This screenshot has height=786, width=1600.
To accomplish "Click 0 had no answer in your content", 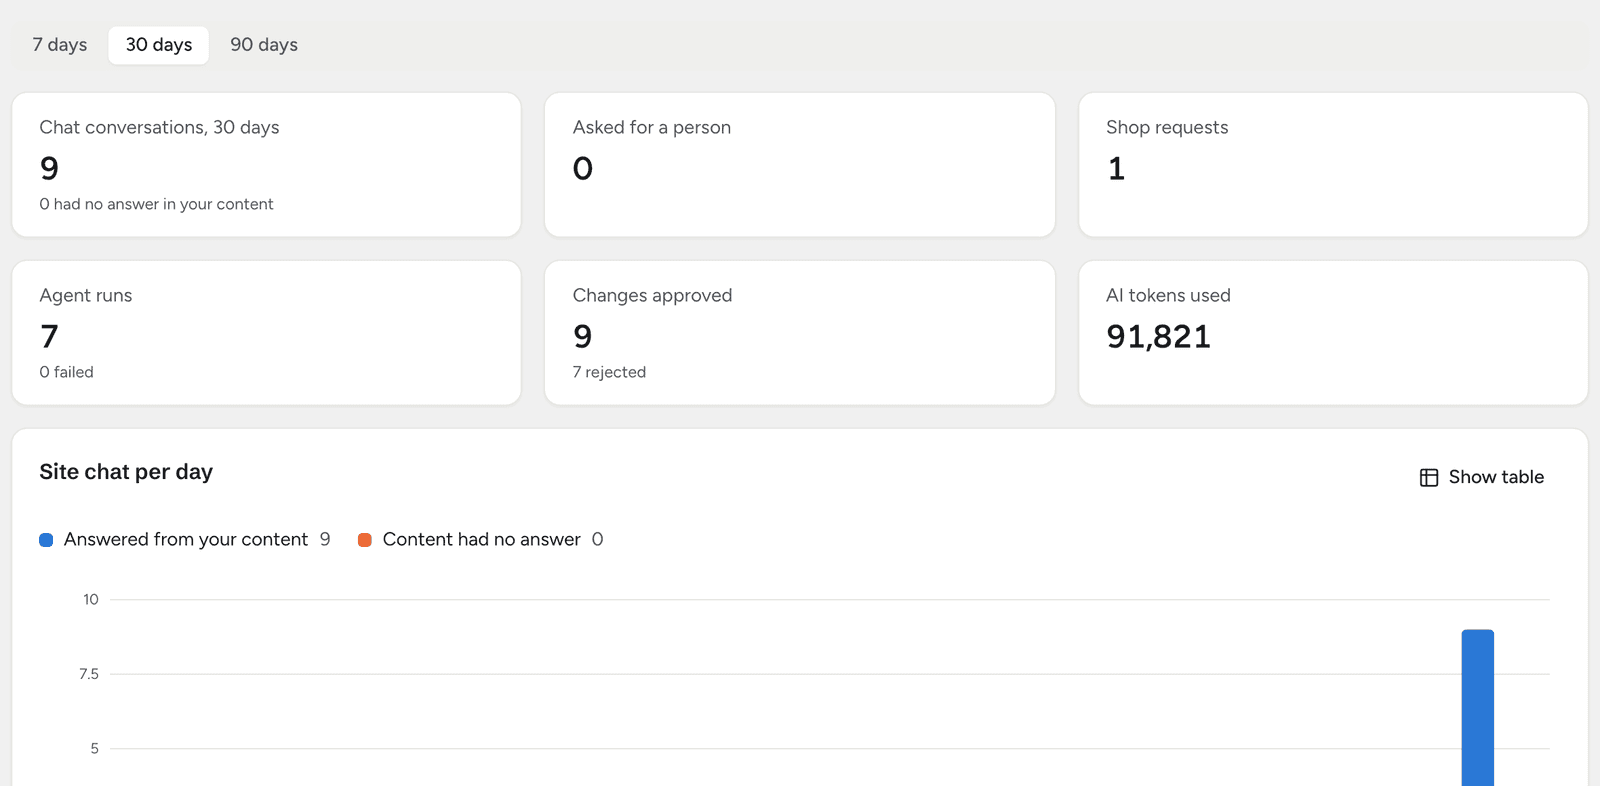I will pyautogui.click(x=156, y=204).
